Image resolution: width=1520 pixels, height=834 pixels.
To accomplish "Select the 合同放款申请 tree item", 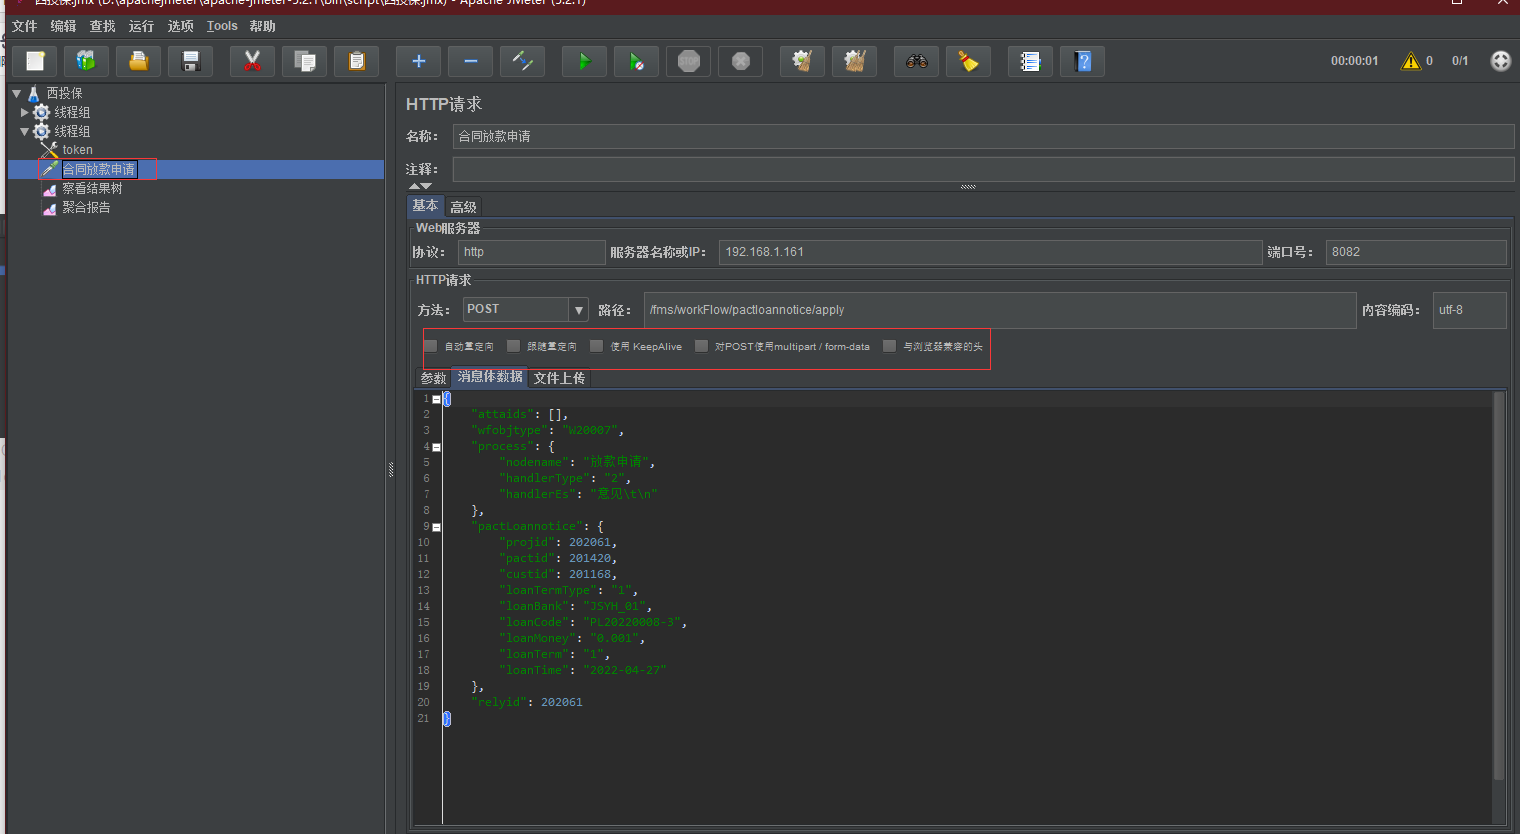I will pyautogui.click(x=99, y=170).
